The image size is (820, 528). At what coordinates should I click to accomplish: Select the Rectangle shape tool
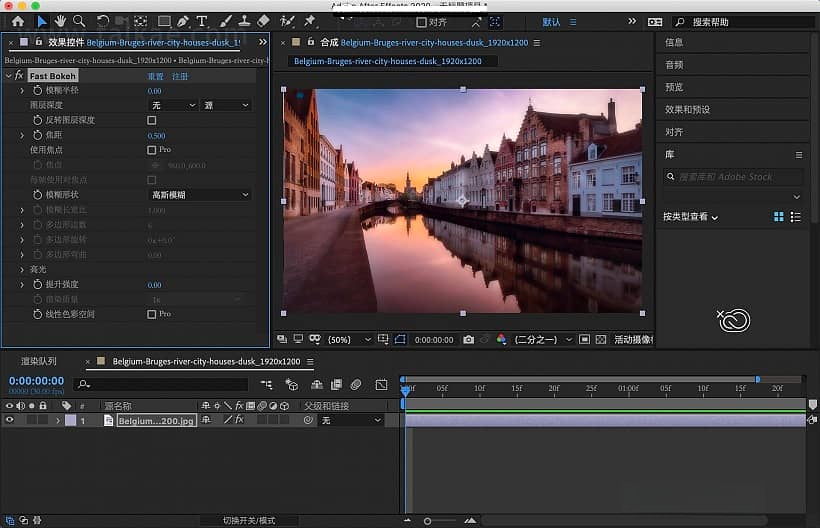tap(164, 21)
